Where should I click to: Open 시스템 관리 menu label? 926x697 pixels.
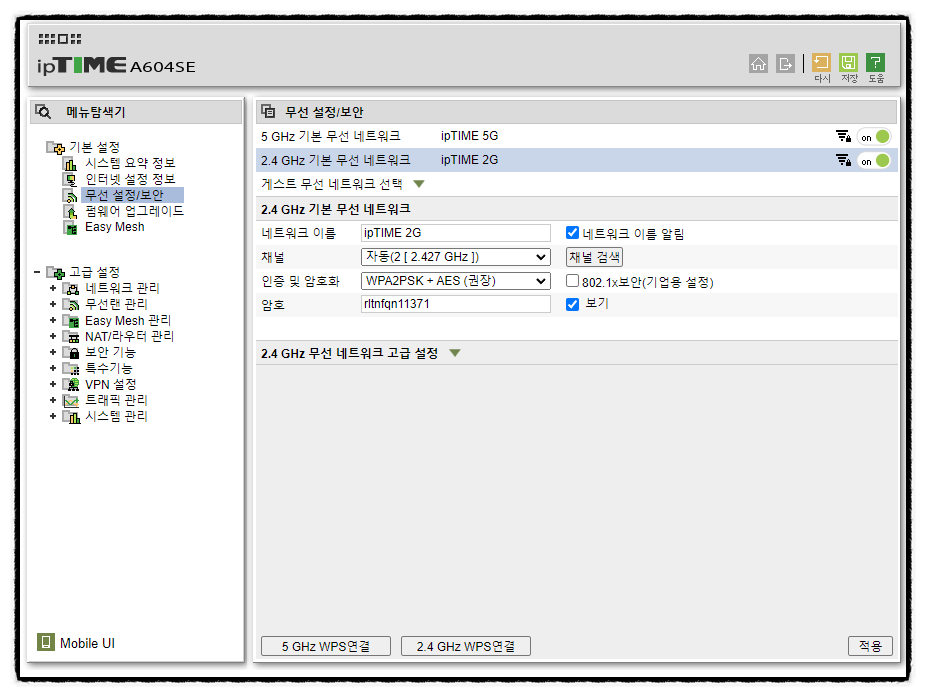[x=116, y=416]
